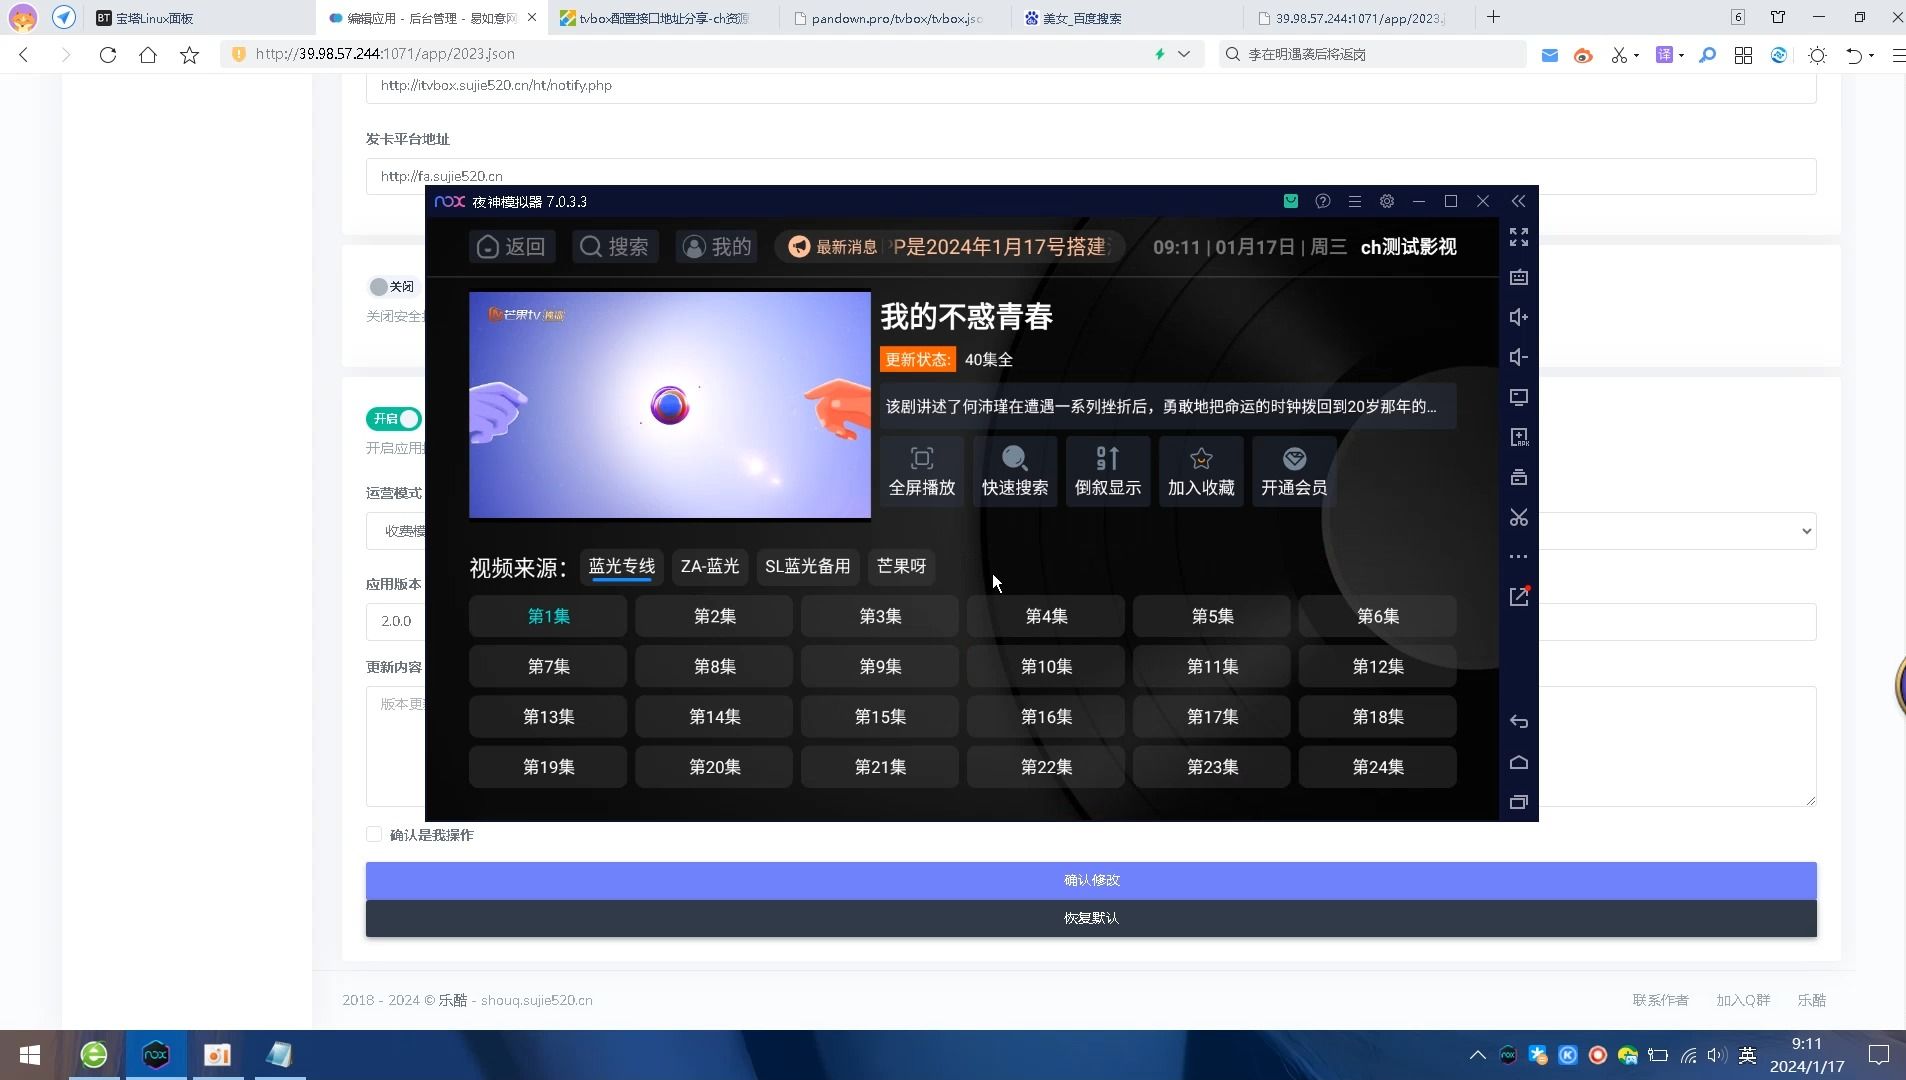Click Nox icon in Windows taskbar
This screenshot has height=1080, width=1906.
pyautogui.click(x=156, y=1055)
